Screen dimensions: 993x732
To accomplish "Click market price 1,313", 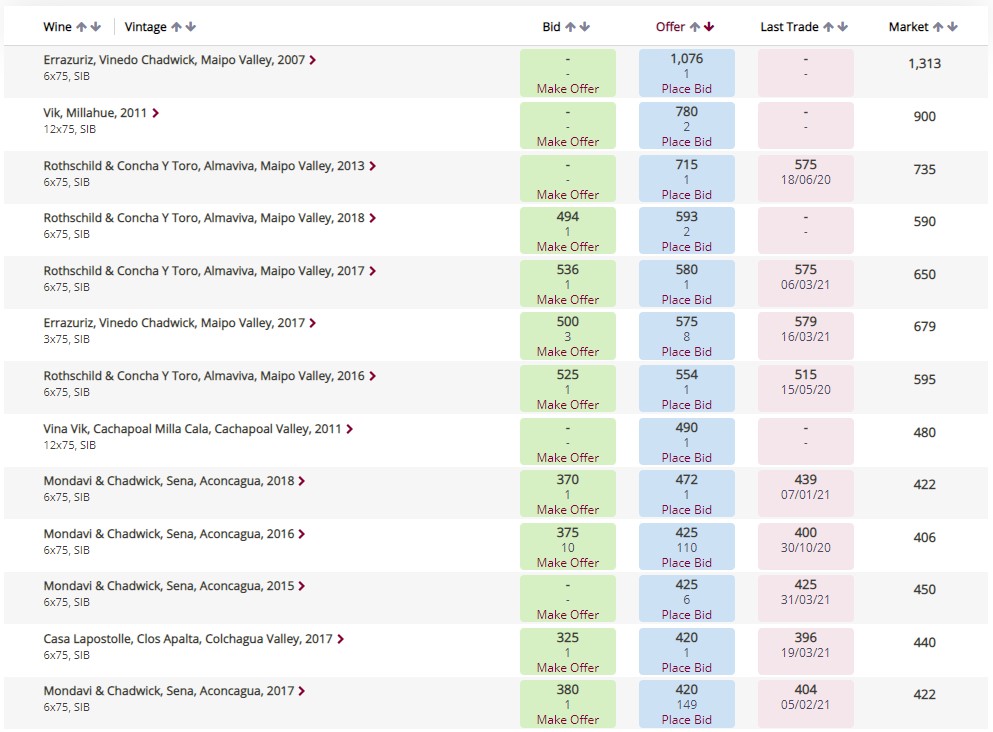I will tap(925, 63).
